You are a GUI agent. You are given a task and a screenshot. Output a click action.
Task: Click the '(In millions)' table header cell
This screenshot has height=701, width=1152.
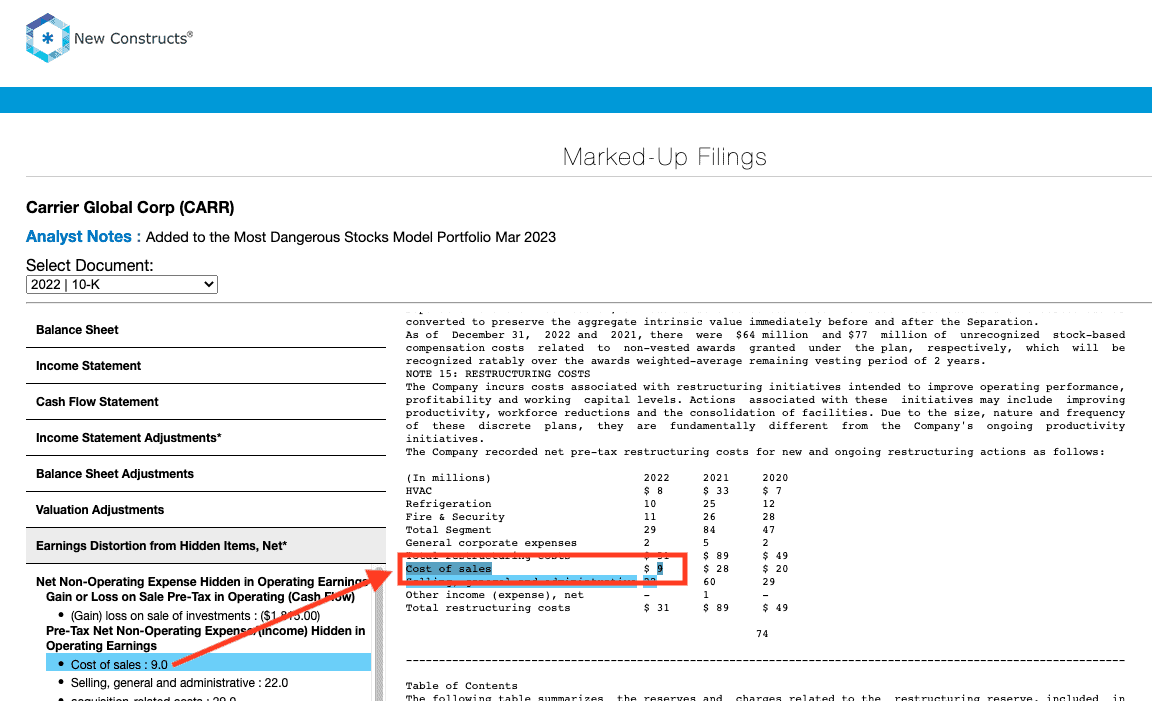tap(448, 478)
